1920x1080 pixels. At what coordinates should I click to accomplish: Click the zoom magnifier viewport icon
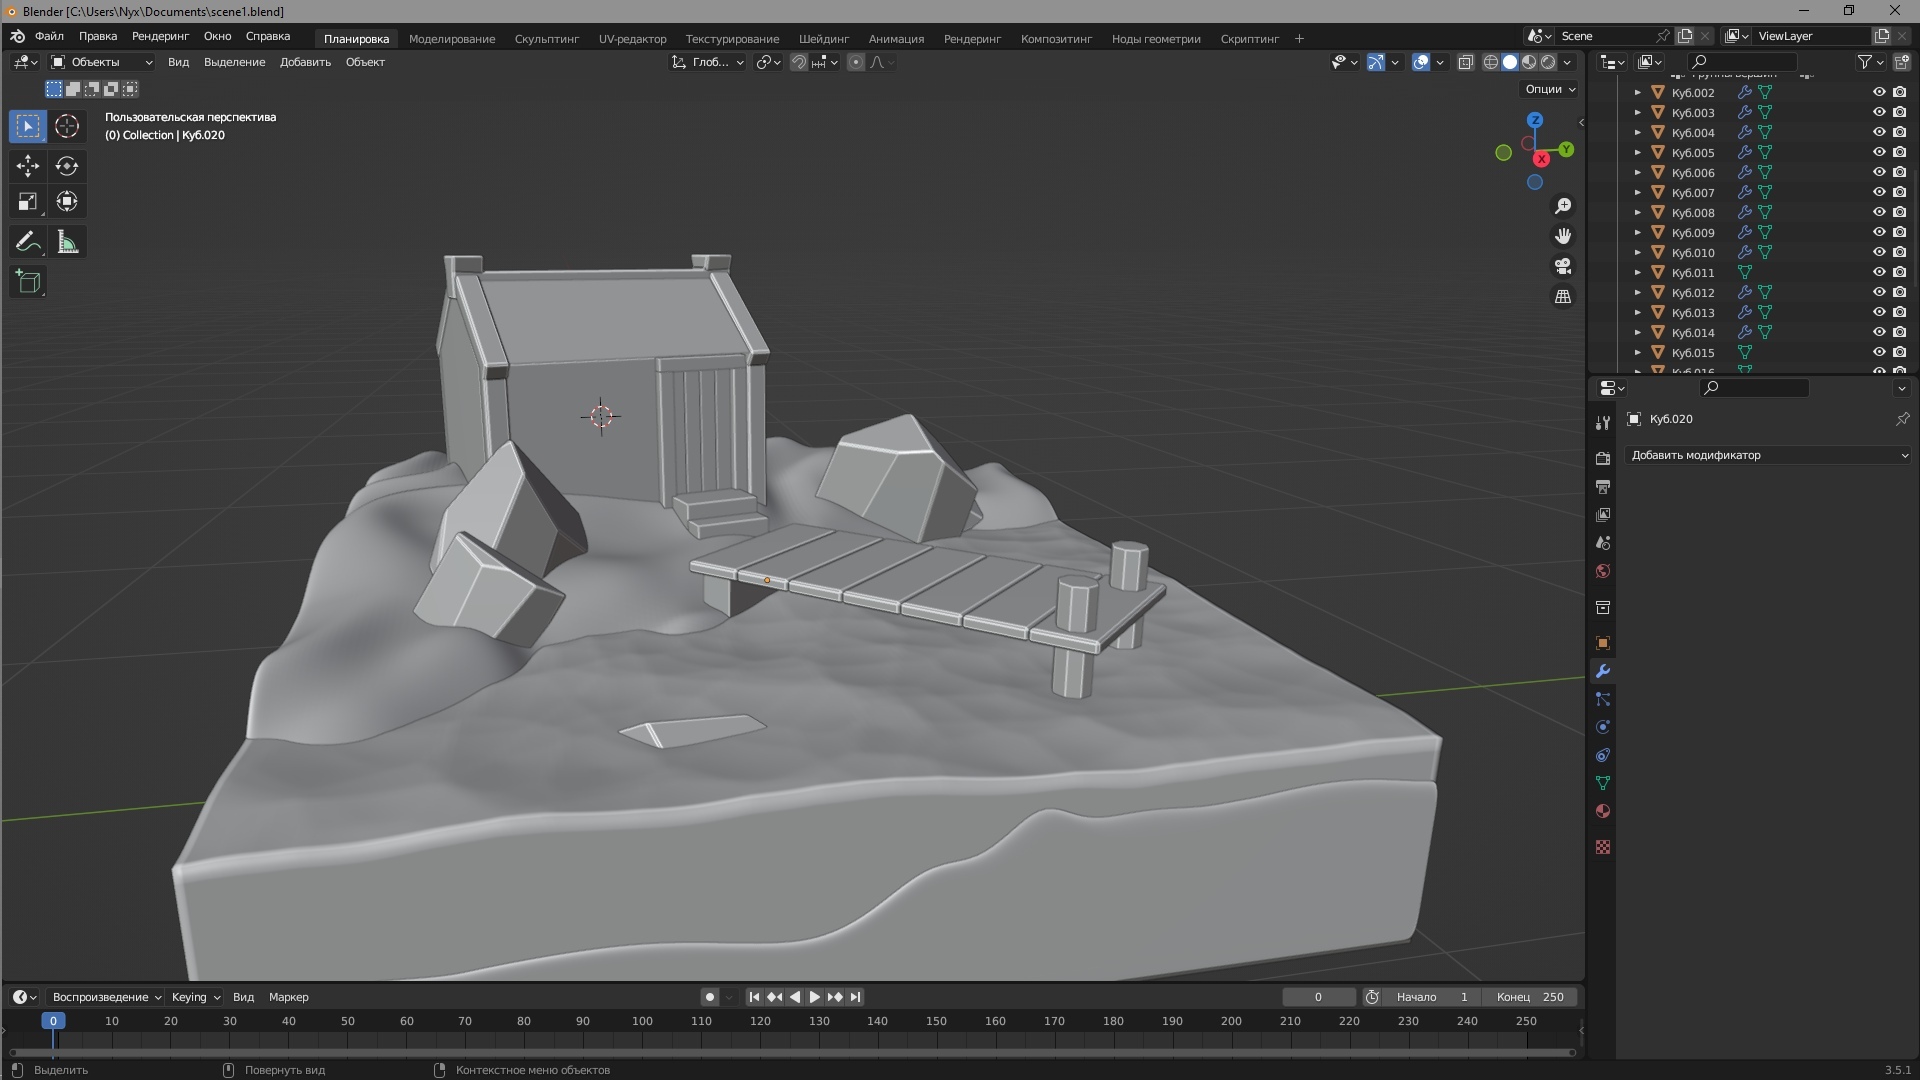(x=1563, y=206)
